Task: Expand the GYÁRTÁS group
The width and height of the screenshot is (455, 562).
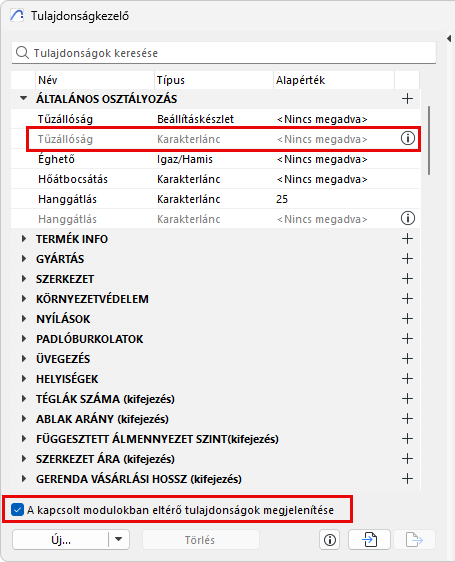Action: coord(24,259)
